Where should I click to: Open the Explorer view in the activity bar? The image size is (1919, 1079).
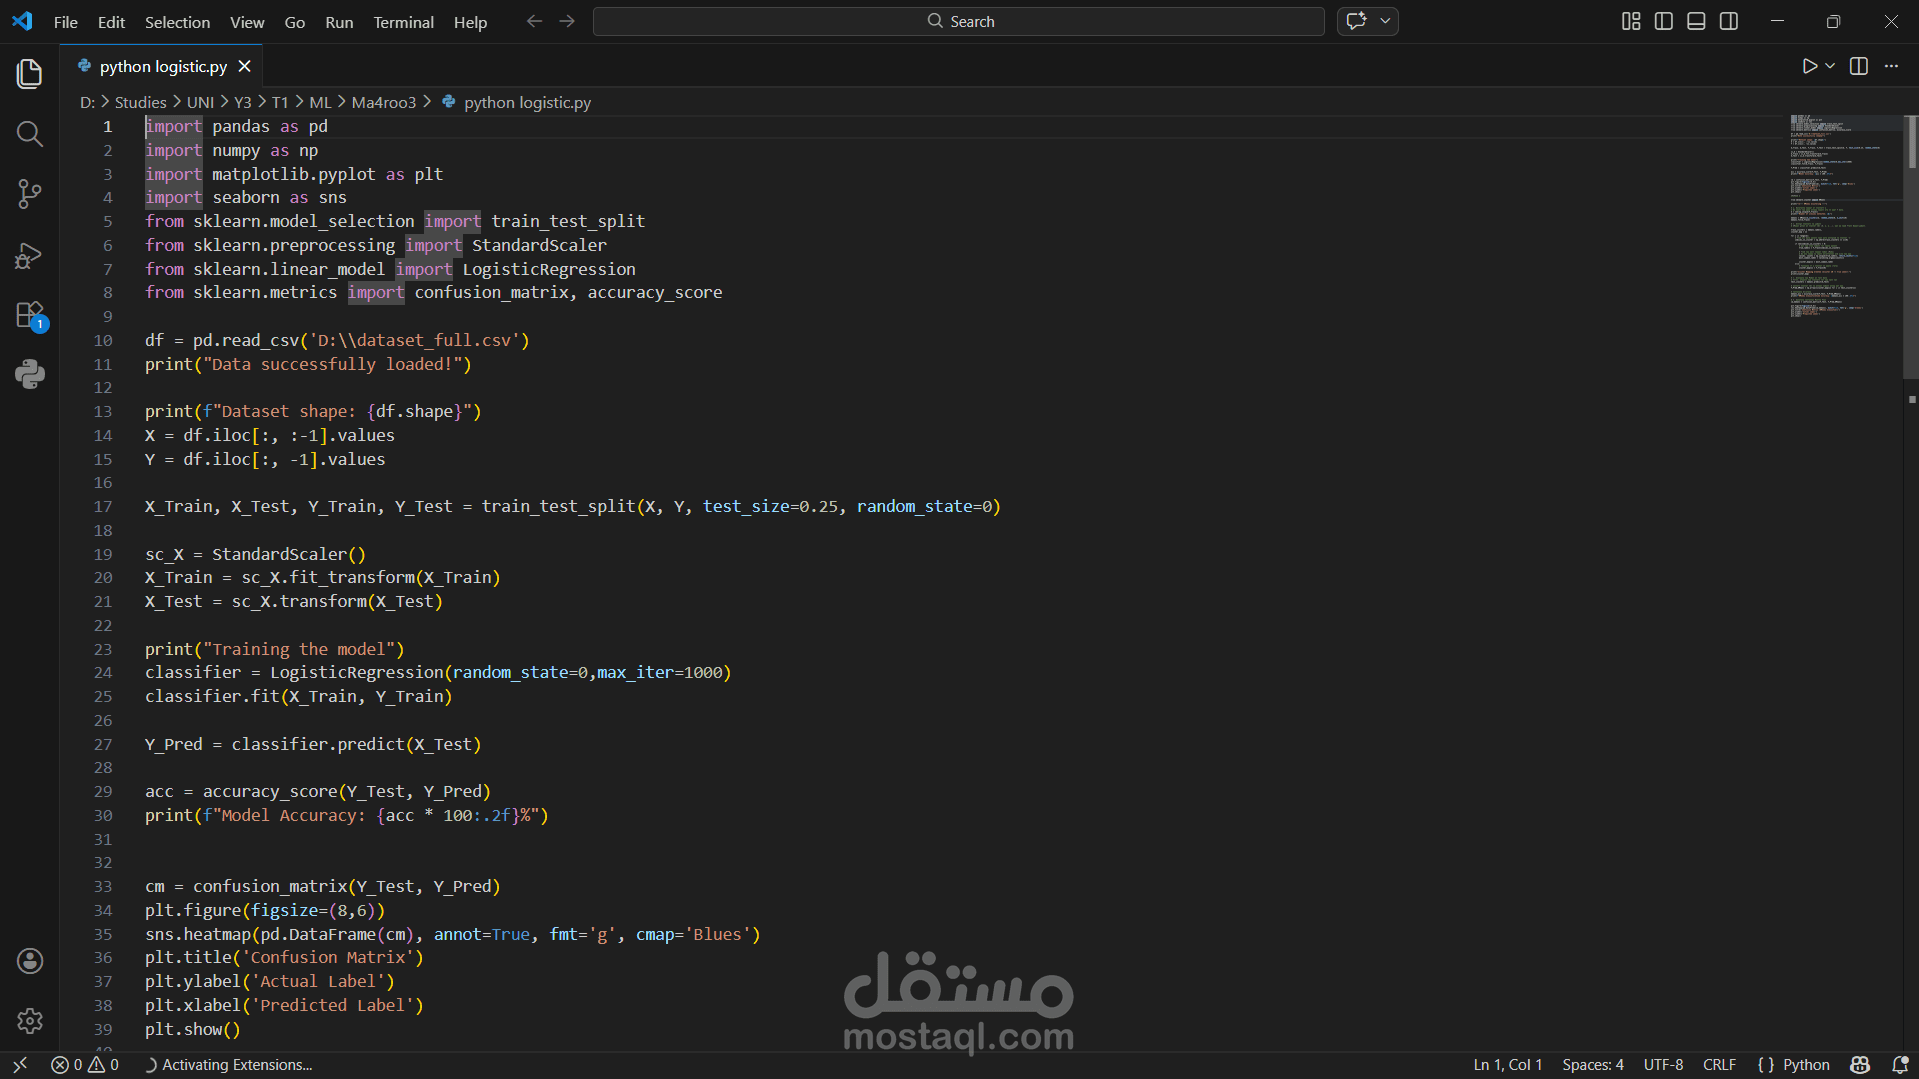[30, 73]
